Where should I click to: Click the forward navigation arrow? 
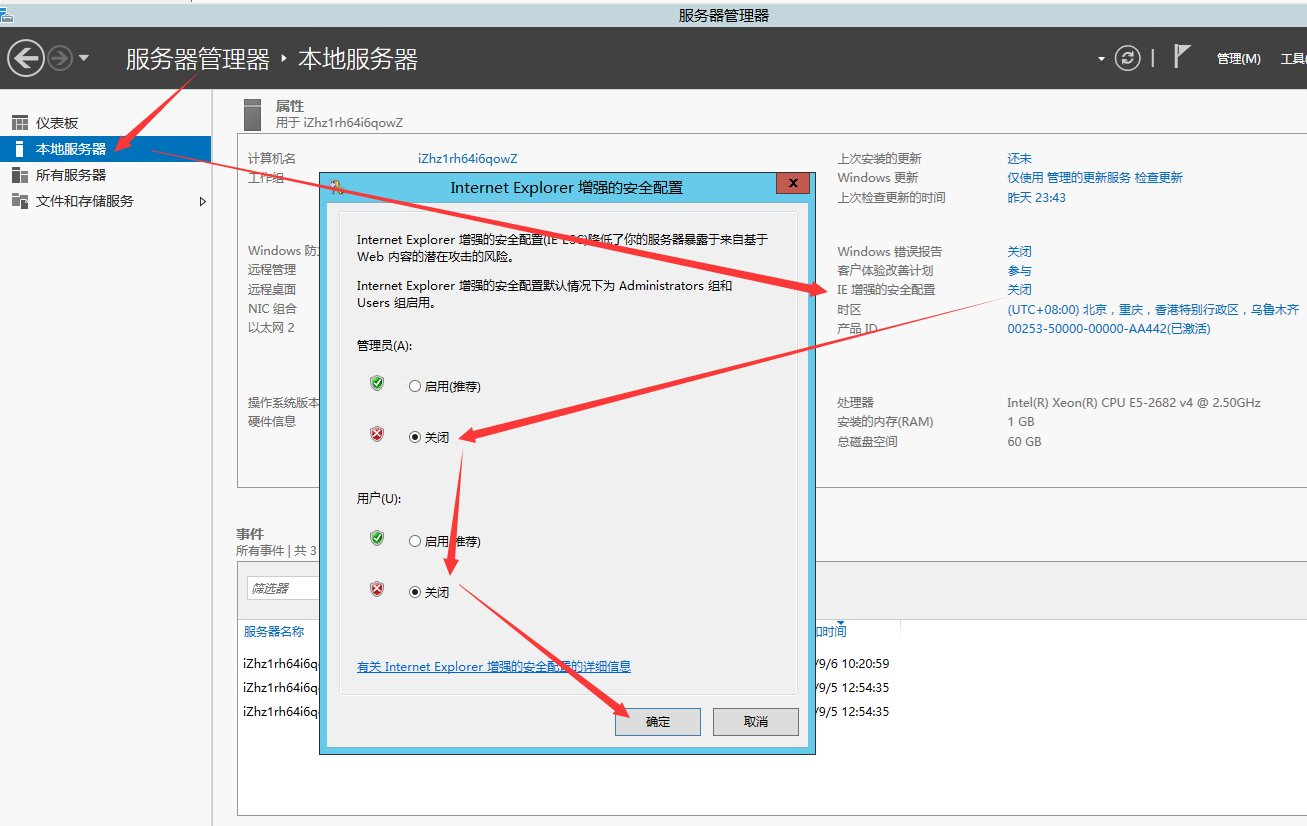coord(60,58)
